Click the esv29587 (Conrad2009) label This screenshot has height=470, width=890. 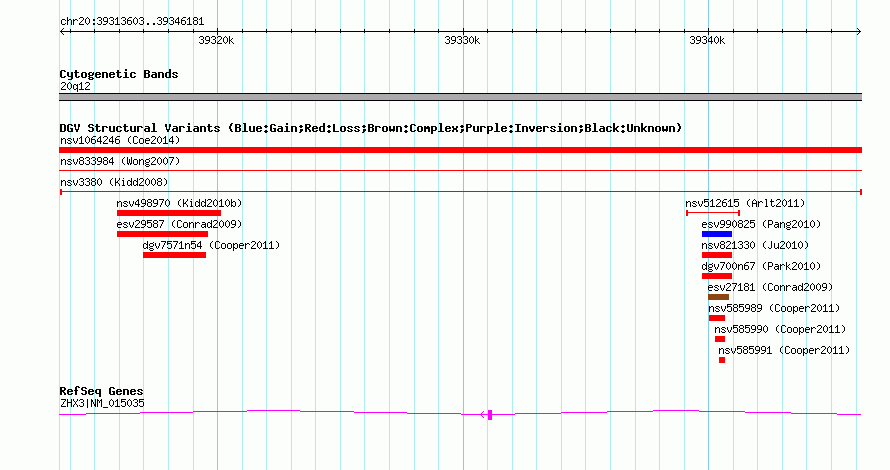[x=179, y=224]
